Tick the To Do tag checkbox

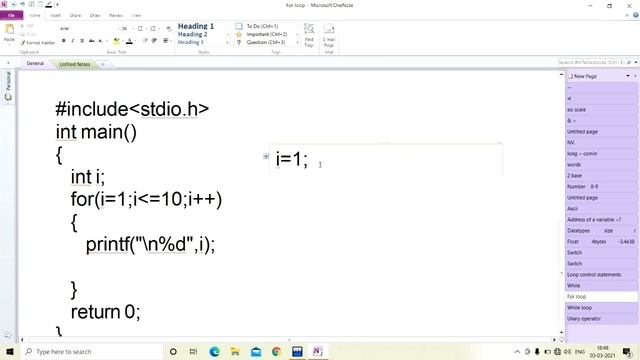239,26
